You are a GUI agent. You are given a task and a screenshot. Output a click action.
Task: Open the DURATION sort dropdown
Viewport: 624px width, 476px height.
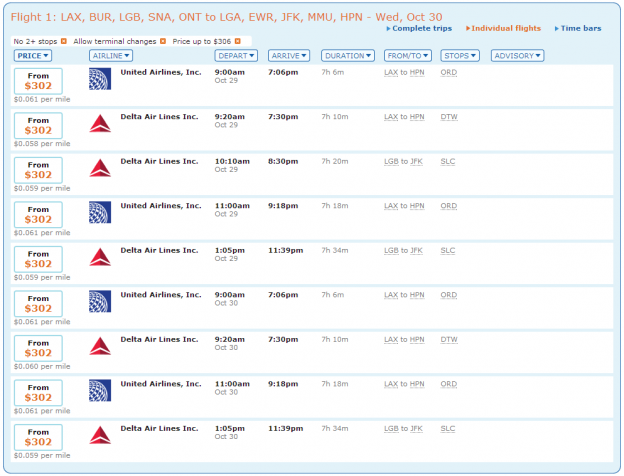(348, 56)
